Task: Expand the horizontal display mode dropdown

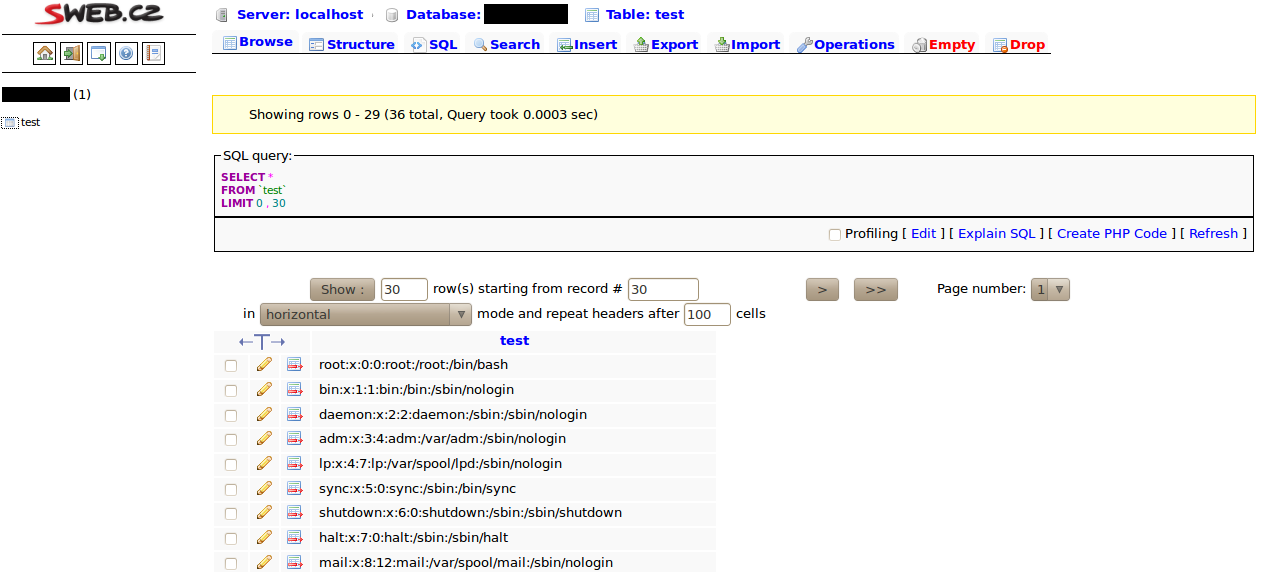Action: (365, 314)
